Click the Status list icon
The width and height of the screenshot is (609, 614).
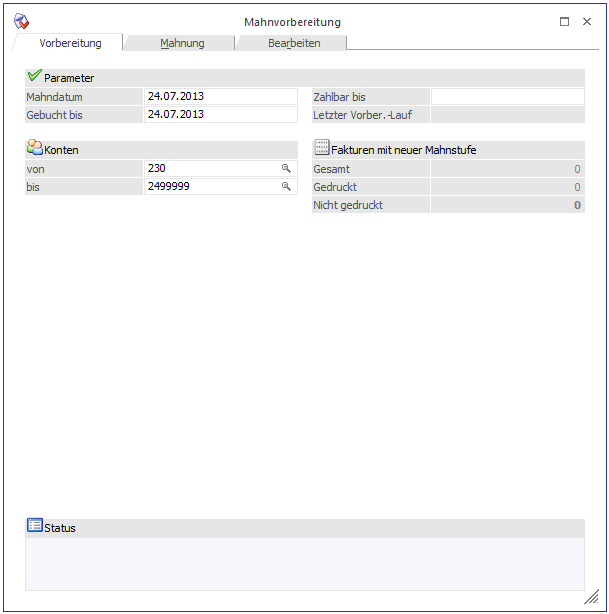[x=34, y=526]
